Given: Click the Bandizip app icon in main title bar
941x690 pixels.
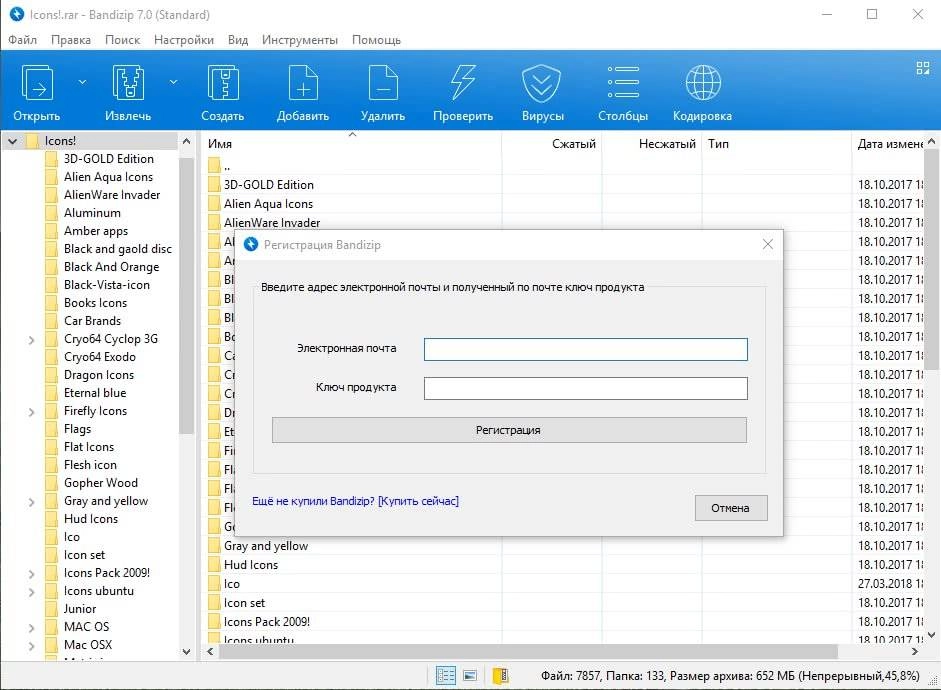Looking at the screenshot, I should tap(17, 14).
